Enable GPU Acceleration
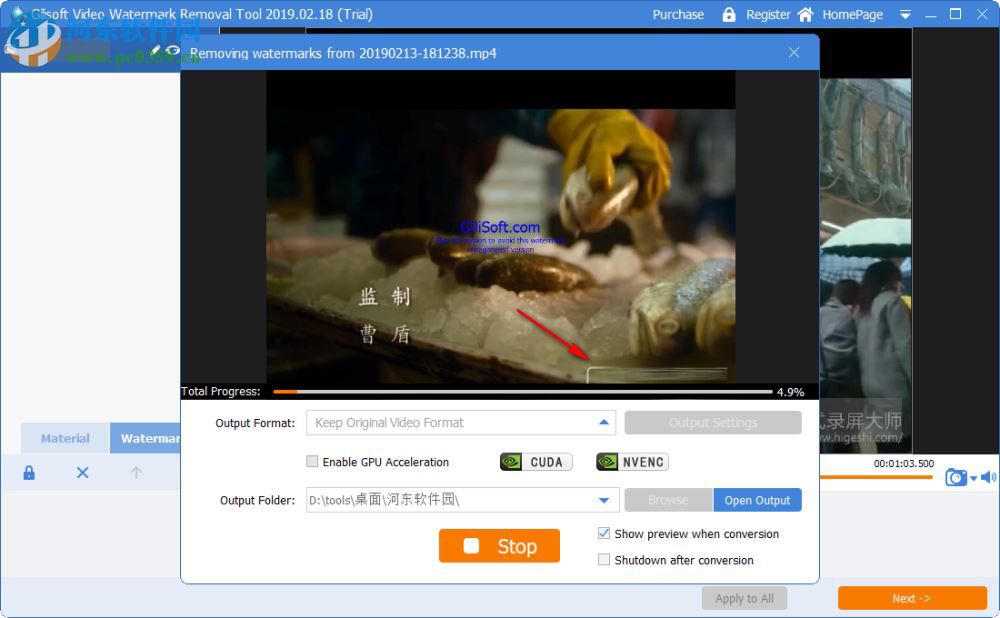Screen dimensions: 1000x618 [x=312, y=461]
